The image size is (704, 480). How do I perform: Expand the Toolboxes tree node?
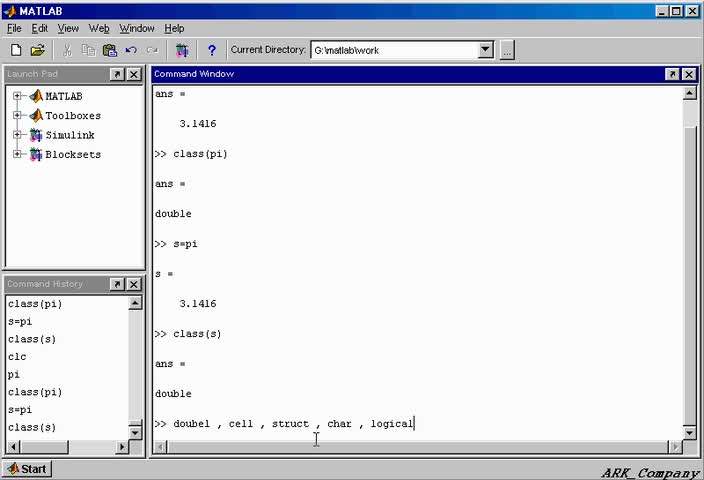[x=17, y=115]
